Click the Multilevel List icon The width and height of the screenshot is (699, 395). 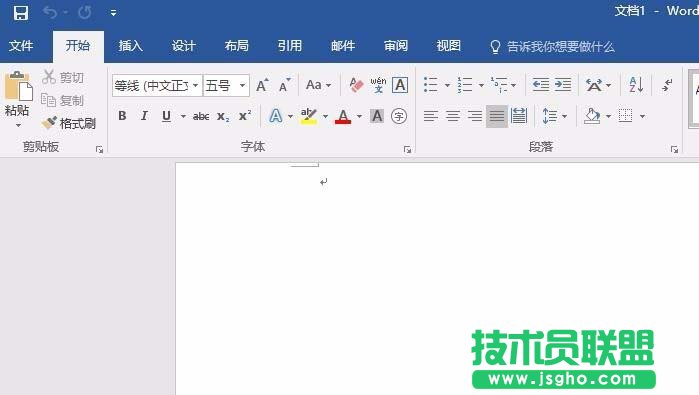tap(499, 85)
